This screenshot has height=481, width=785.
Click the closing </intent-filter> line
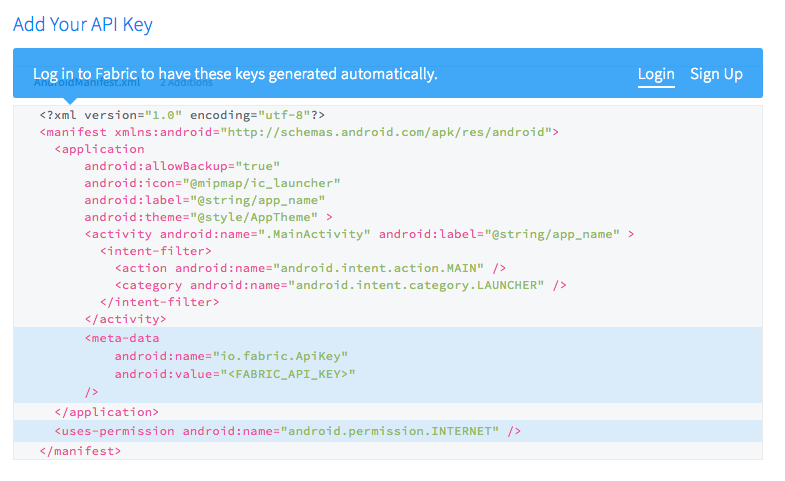pyautogui.click(x=160, y=302)
